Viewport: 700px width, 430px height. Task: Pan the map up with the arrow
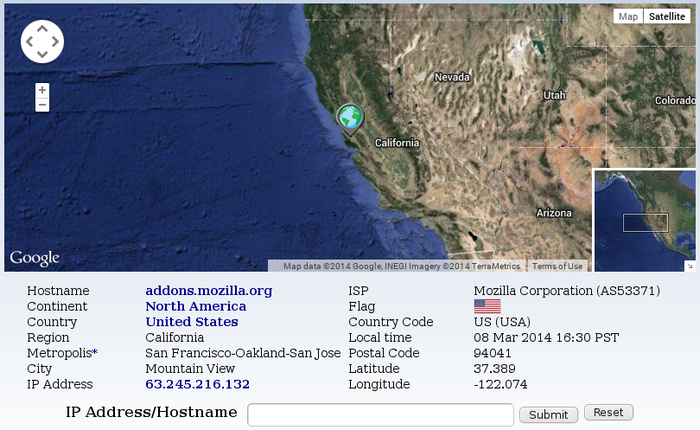[x=42, y=29]
